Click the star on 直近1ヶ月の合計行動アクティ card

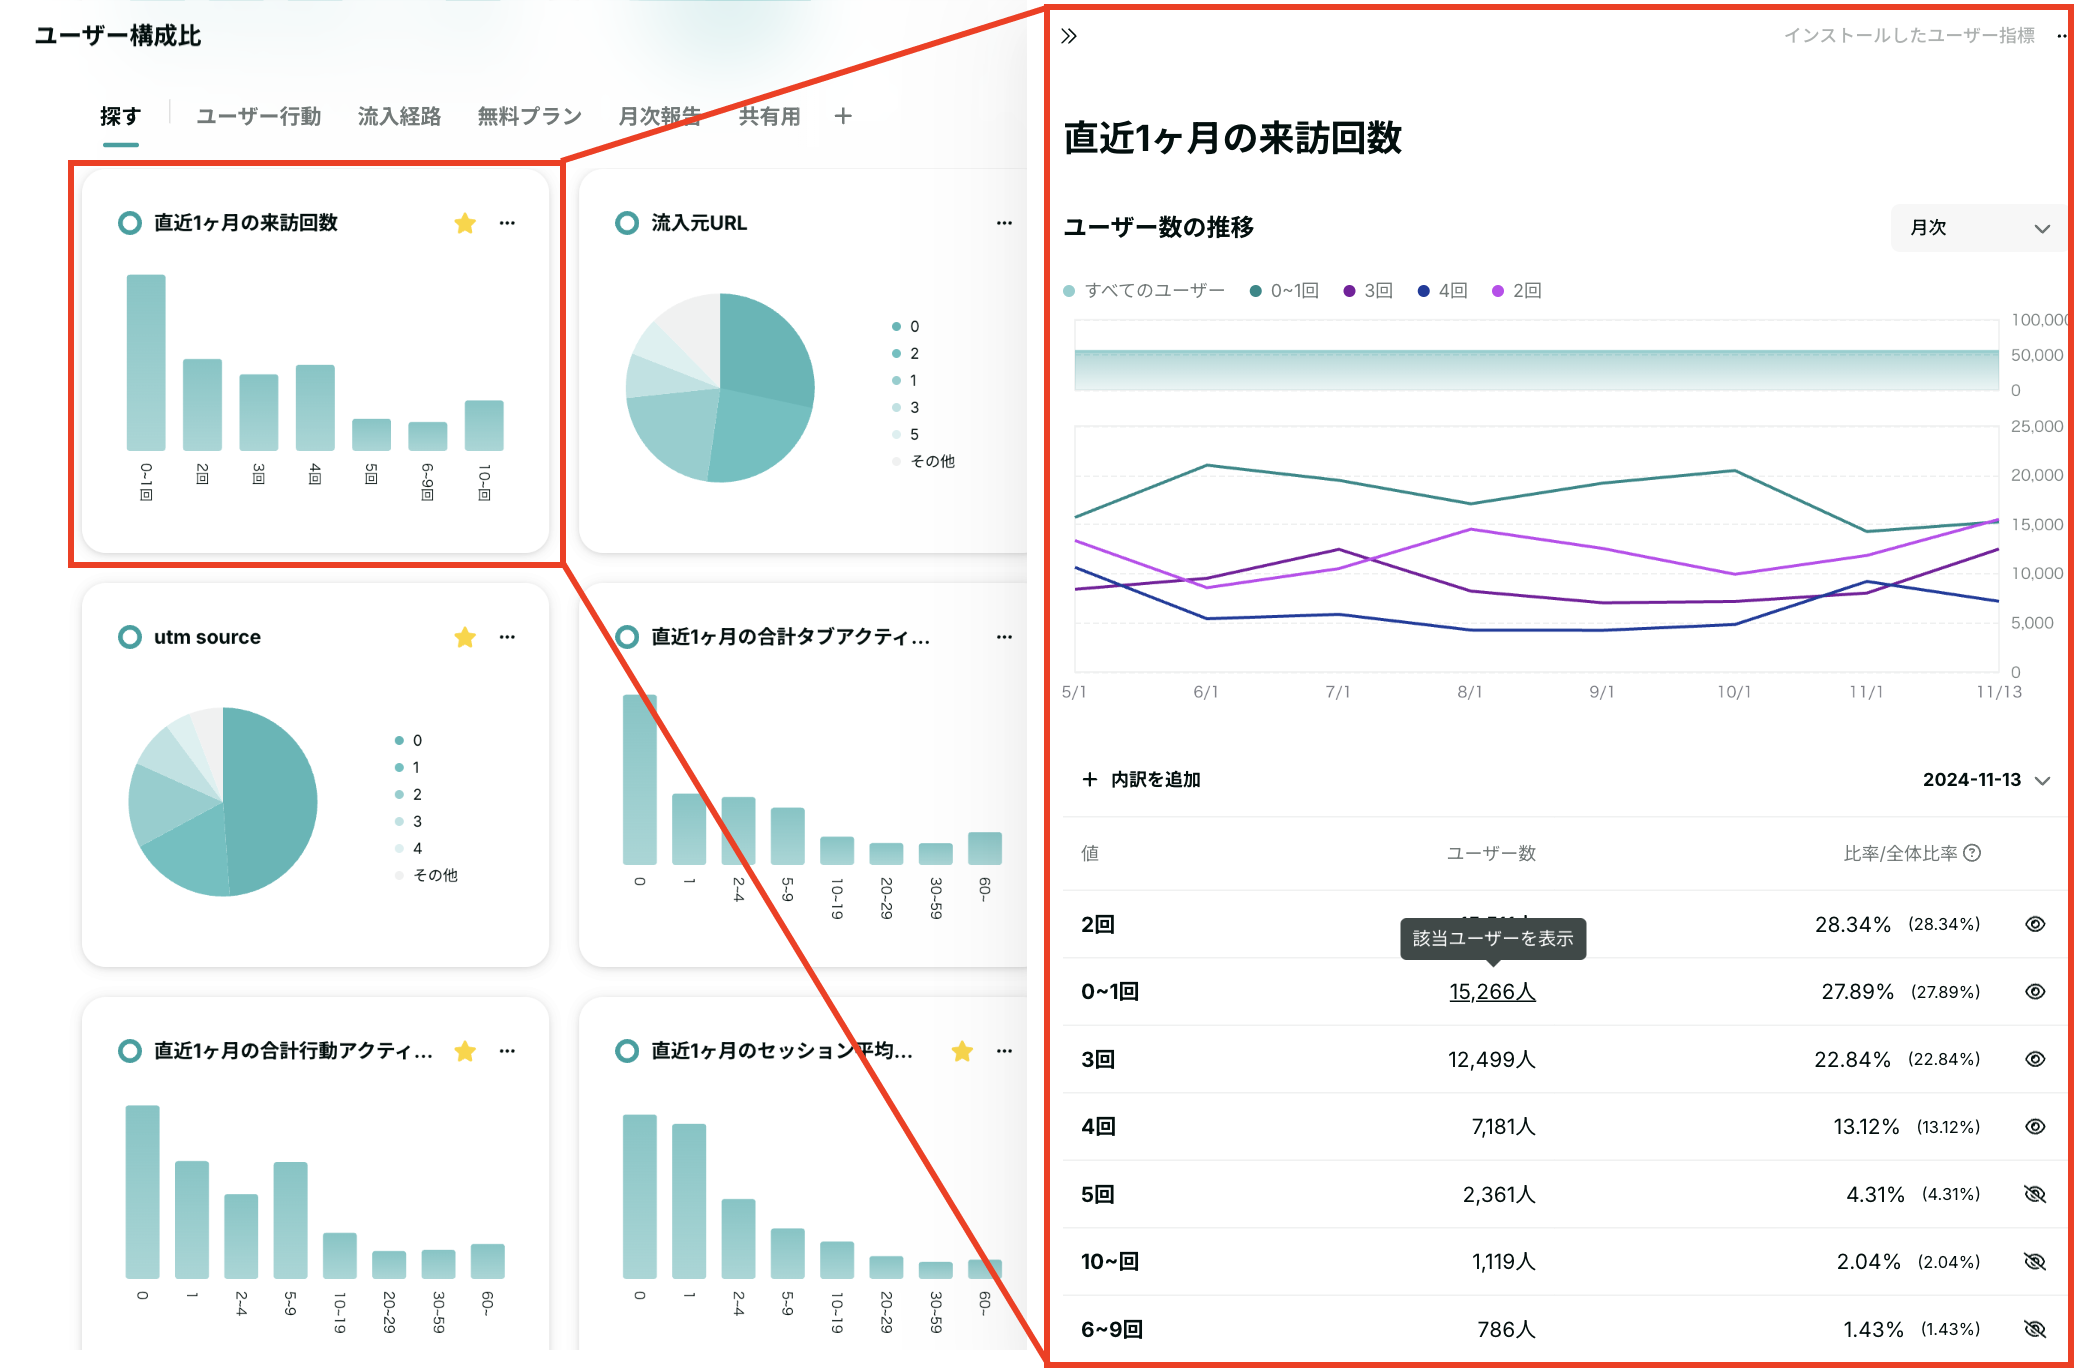click(x=465, y=1051)
